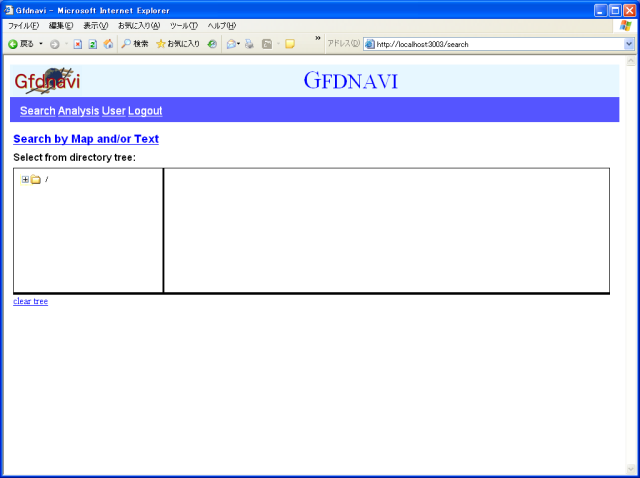Open the Favorites (お気に入り) toolbar button

coord(178,44)
